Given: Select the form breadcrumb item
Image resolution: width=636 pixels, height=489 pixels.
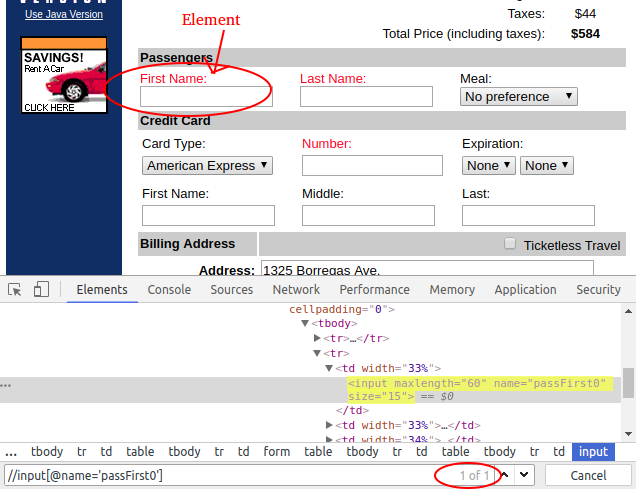Looking at the screenshot, I should (x=276, y=452).
